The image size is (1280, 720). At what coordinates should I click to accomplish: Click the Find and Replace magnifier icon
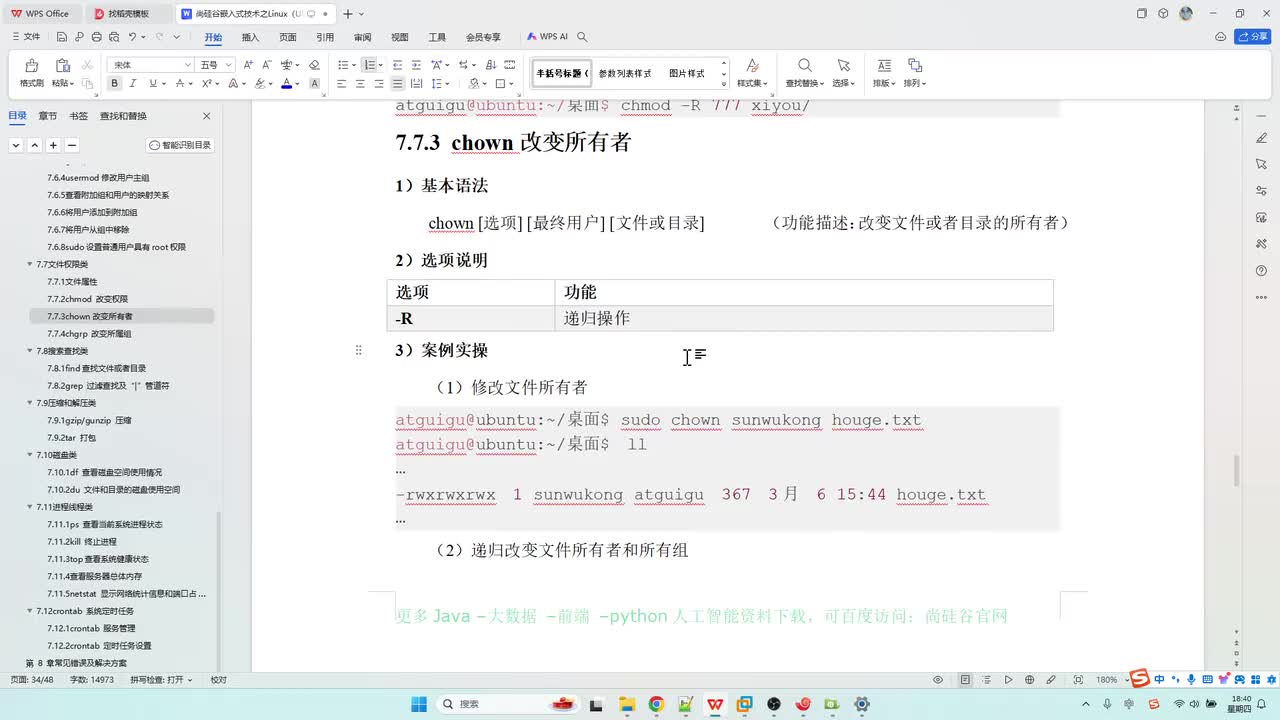click(x=804, y=65)
